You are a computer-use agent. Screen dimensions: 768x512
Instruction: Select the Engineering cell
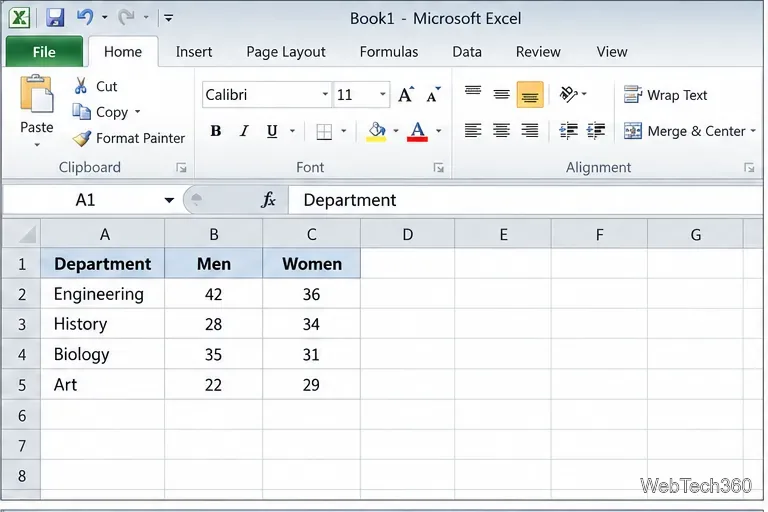[102, 294]
